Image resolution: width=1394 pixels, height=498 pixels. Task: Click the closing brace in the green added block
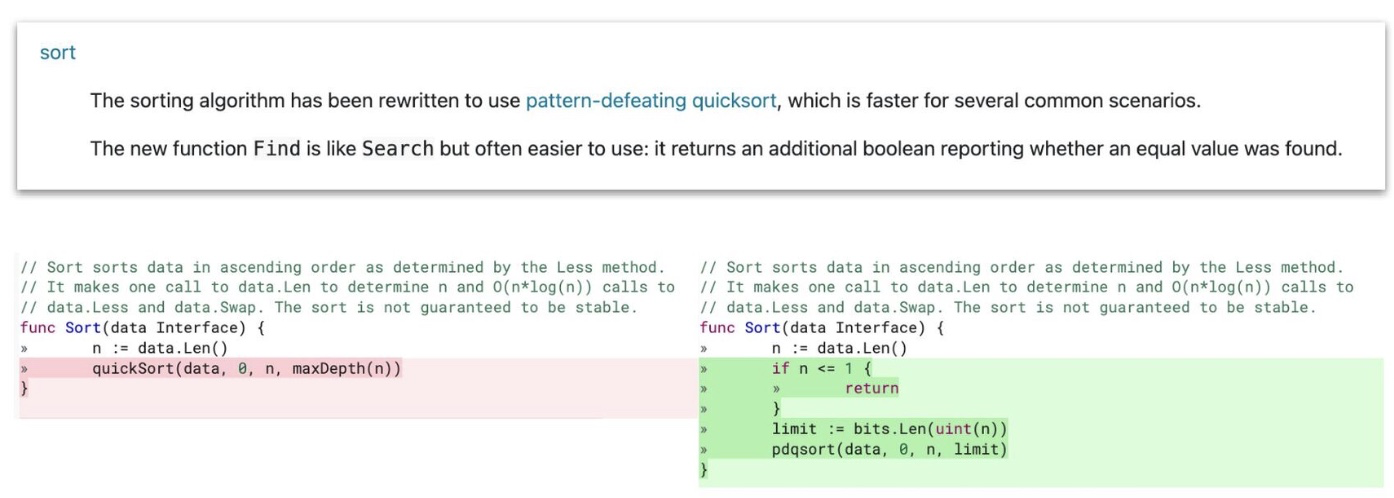(x=704, y=469)
